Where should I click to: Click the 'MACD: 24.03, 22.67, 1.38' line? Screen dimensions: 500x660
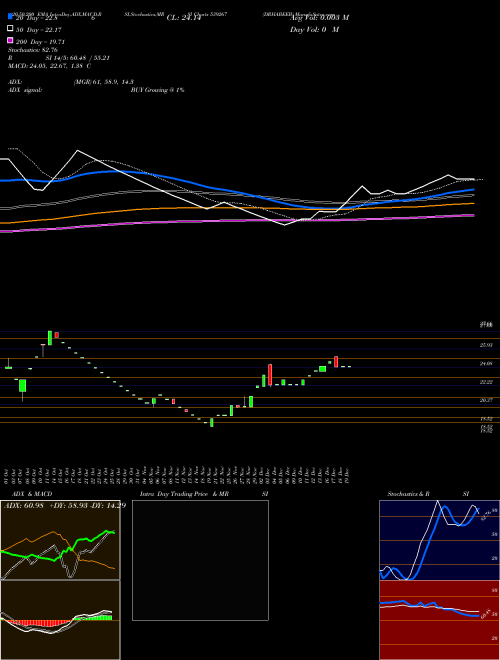[46, 66]
